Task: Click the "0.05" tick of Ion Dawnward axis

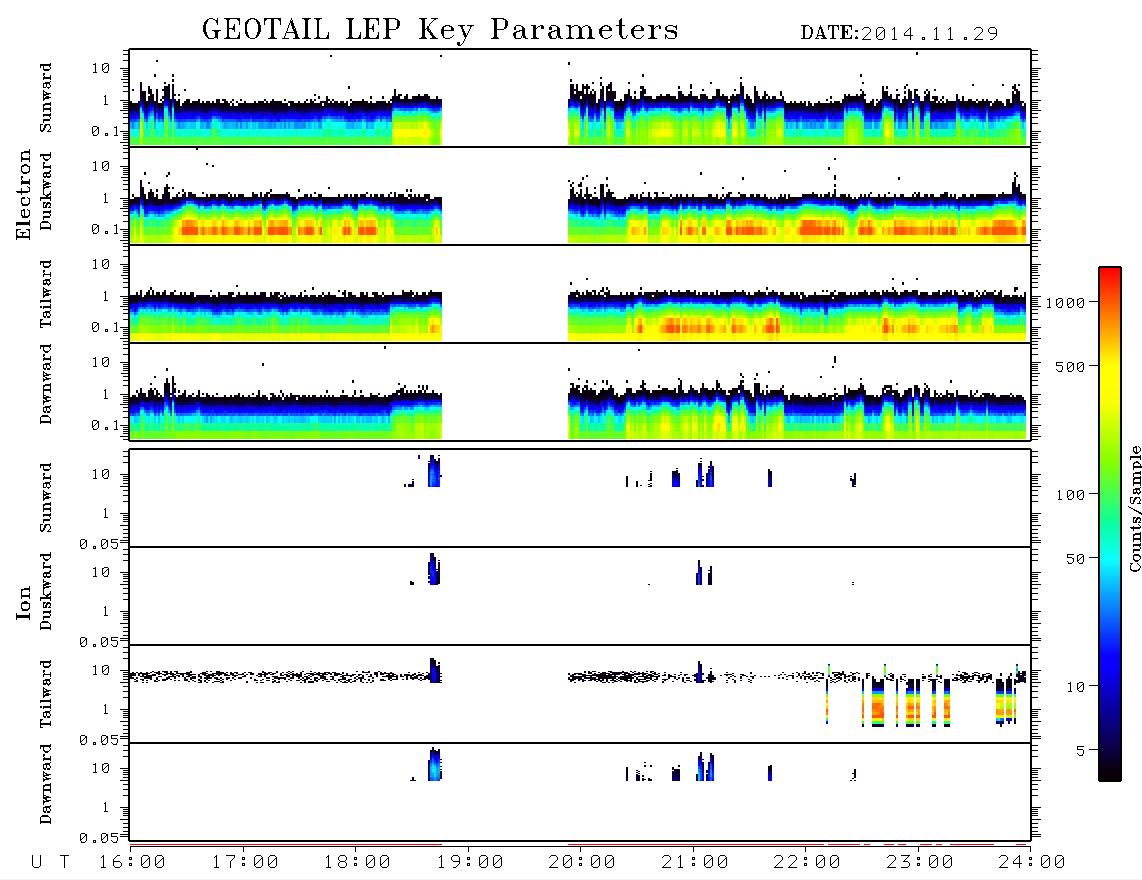Action: point(98,838)
